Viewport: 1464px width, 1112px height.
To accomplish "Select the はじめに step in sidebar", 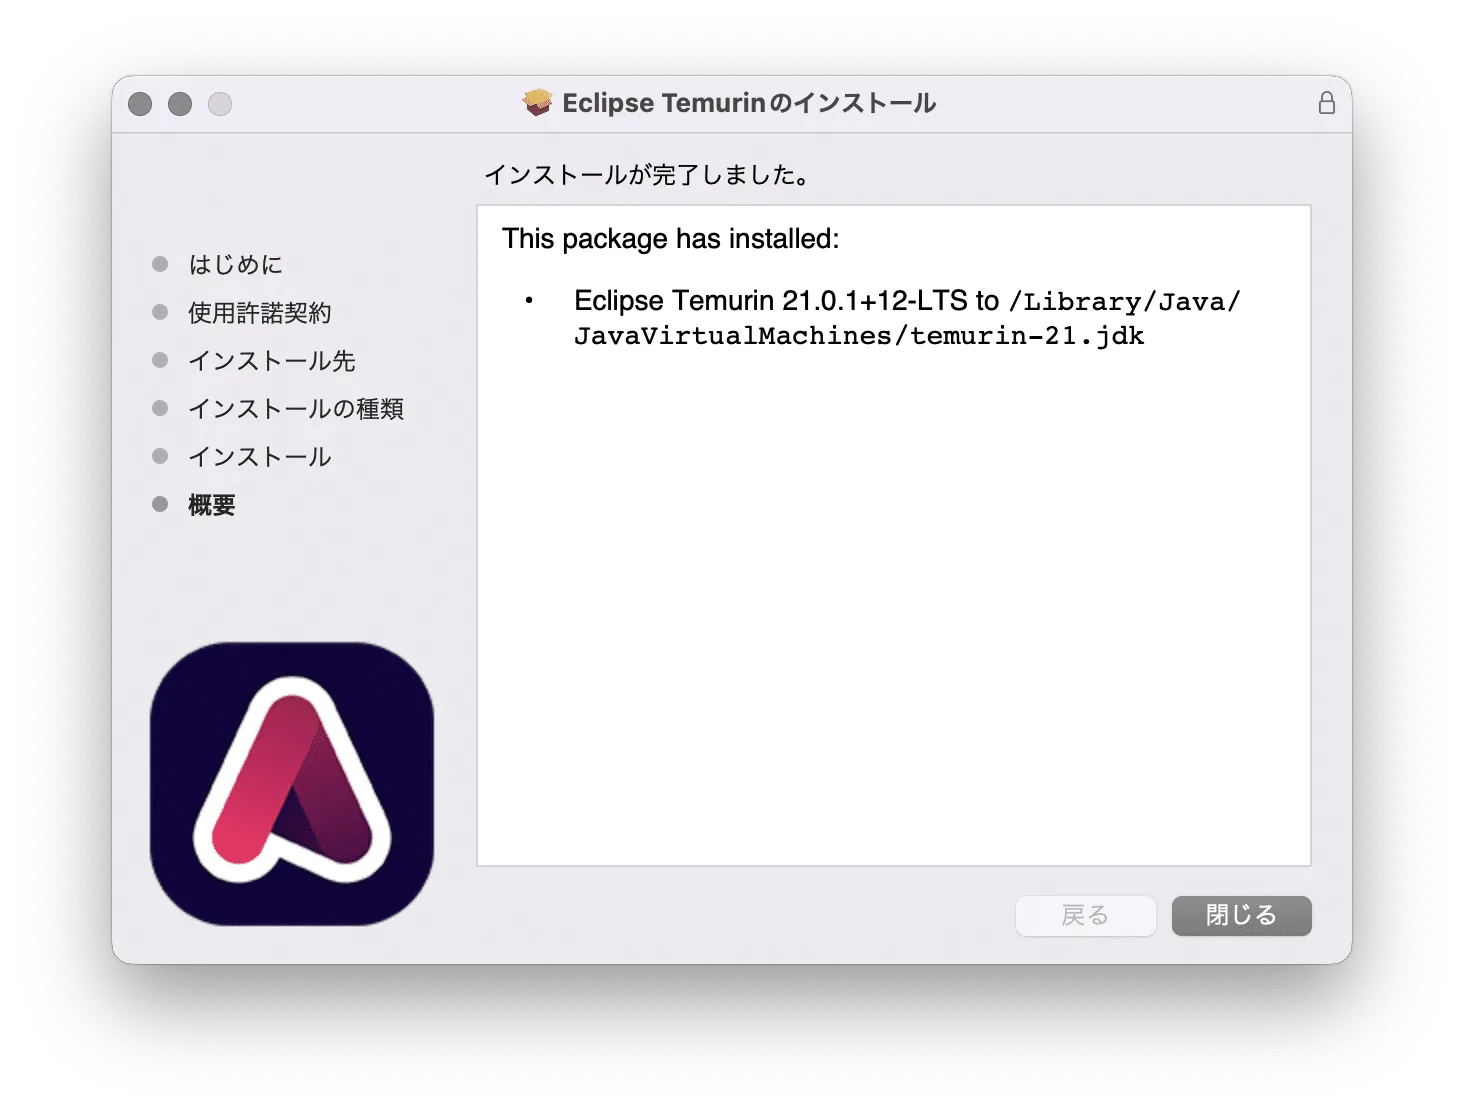I will tap(236, 264).
